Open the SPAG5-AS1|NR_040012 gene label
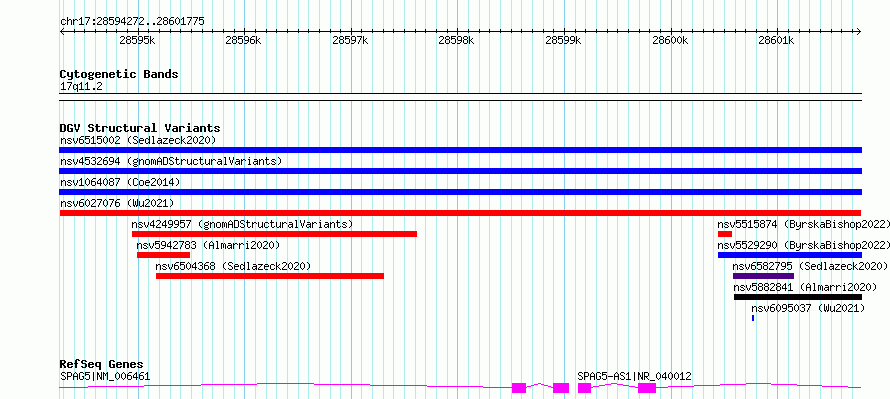This screenshot has height=399, width=890. 635,376
